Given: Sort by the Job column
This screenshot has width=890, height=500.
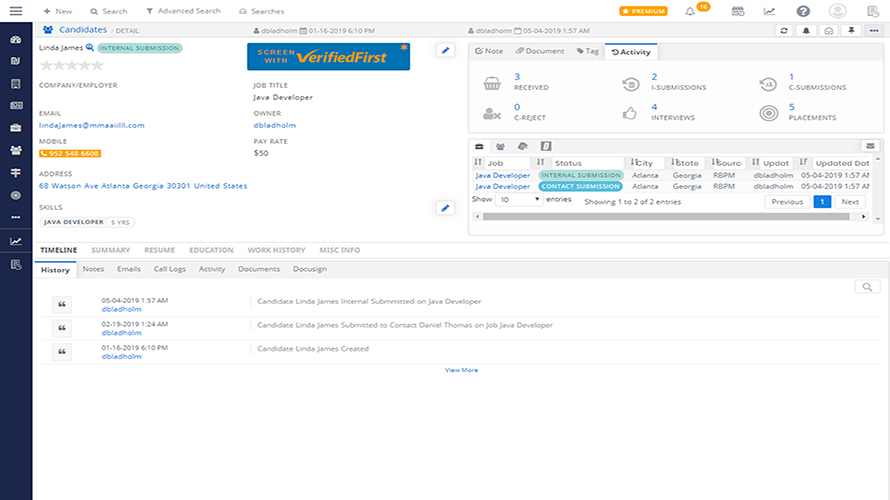Looking at the screenshot, I should (502, 163).
